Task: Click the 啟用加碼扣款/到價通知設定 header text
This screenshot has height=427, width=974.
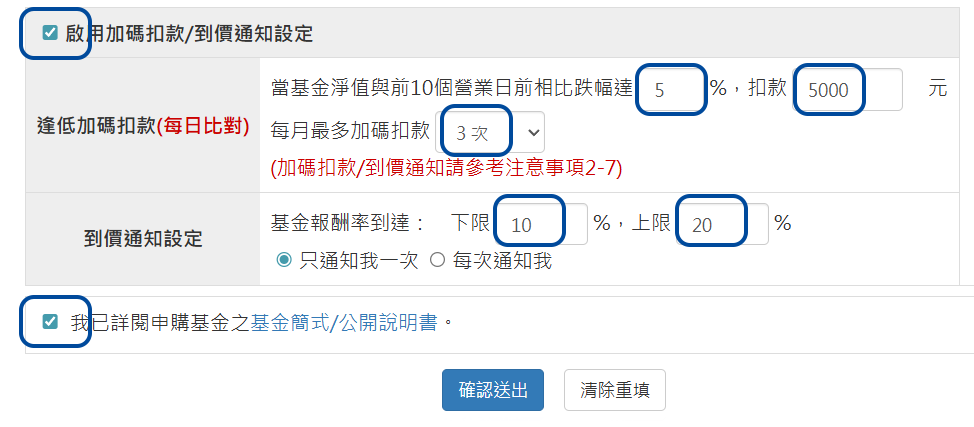Action: point(190,34)
